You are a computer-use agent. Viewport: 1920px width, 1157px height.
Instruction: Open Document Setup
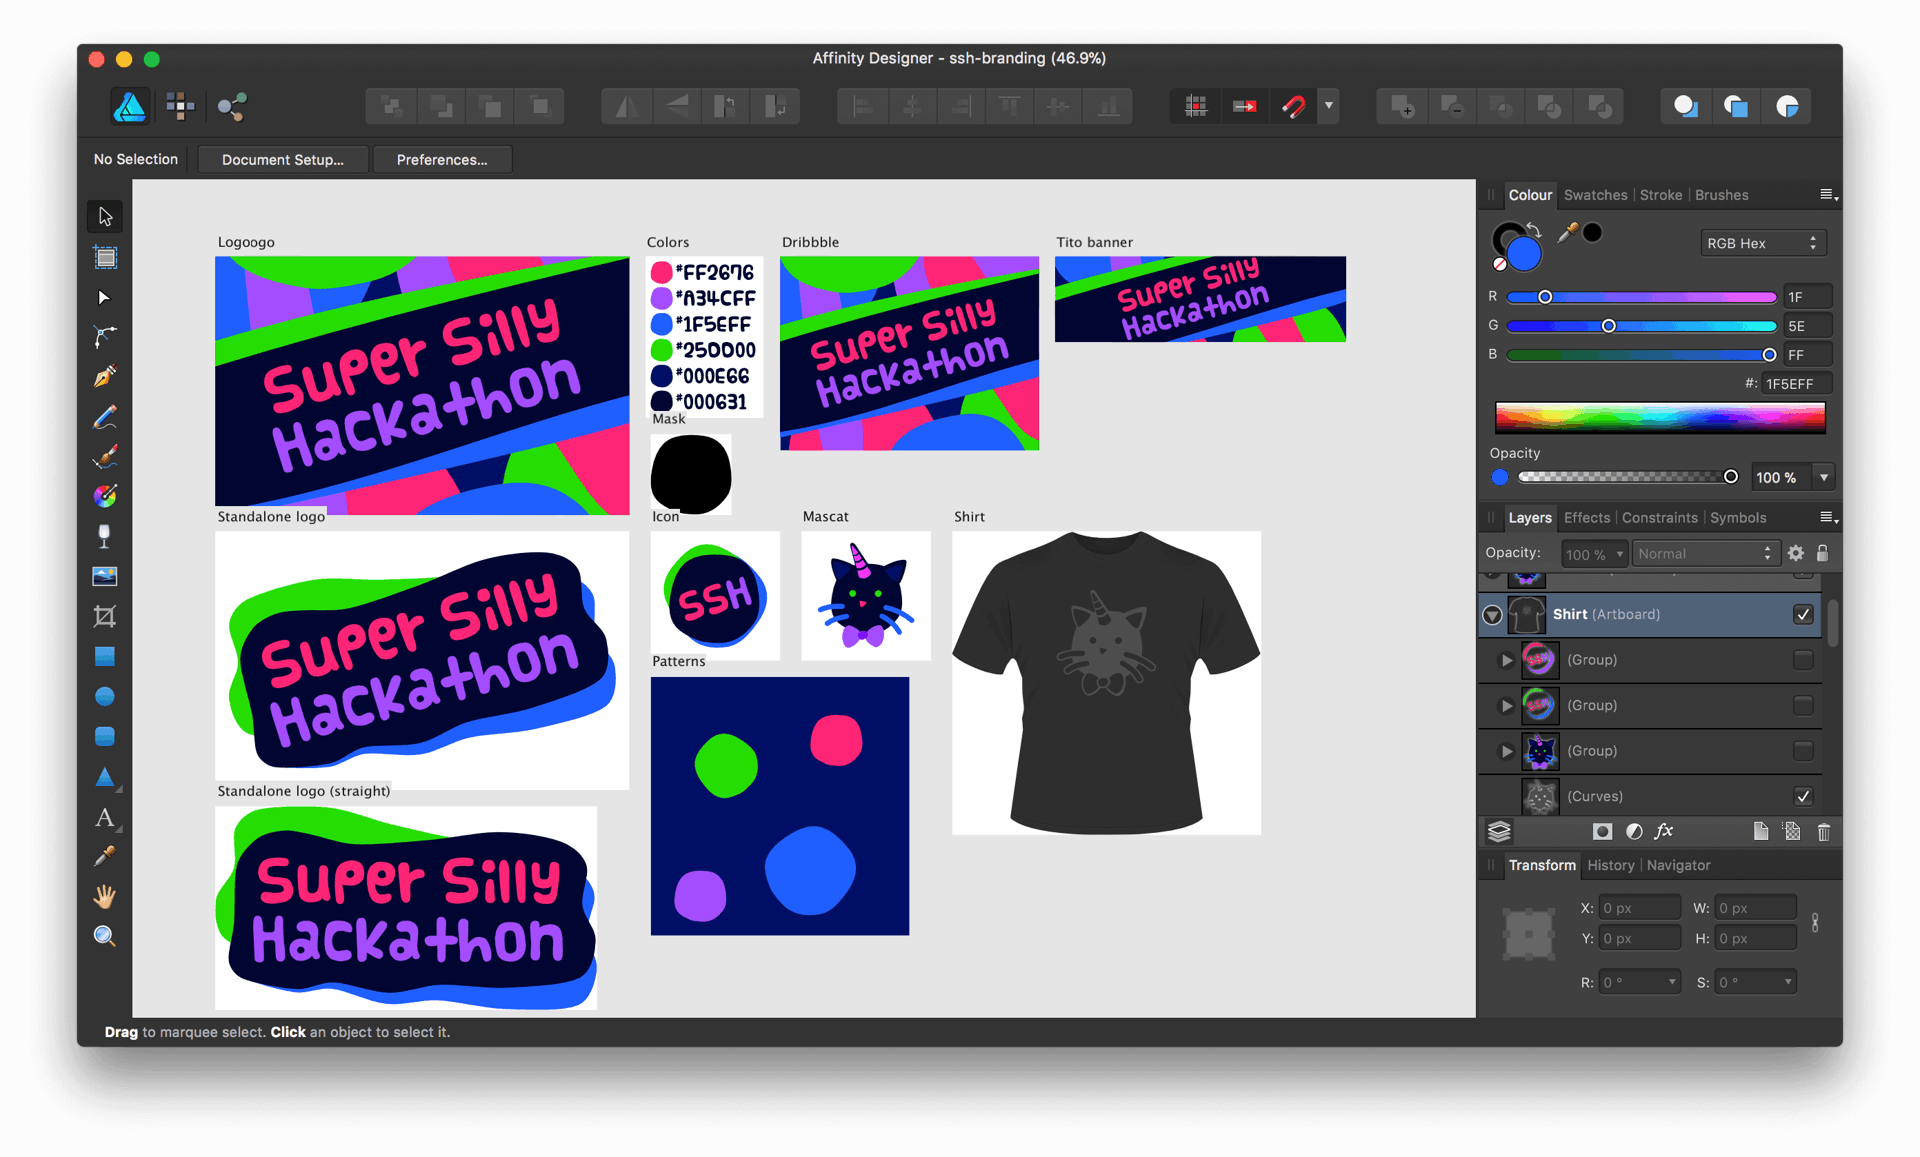point(283,159)
